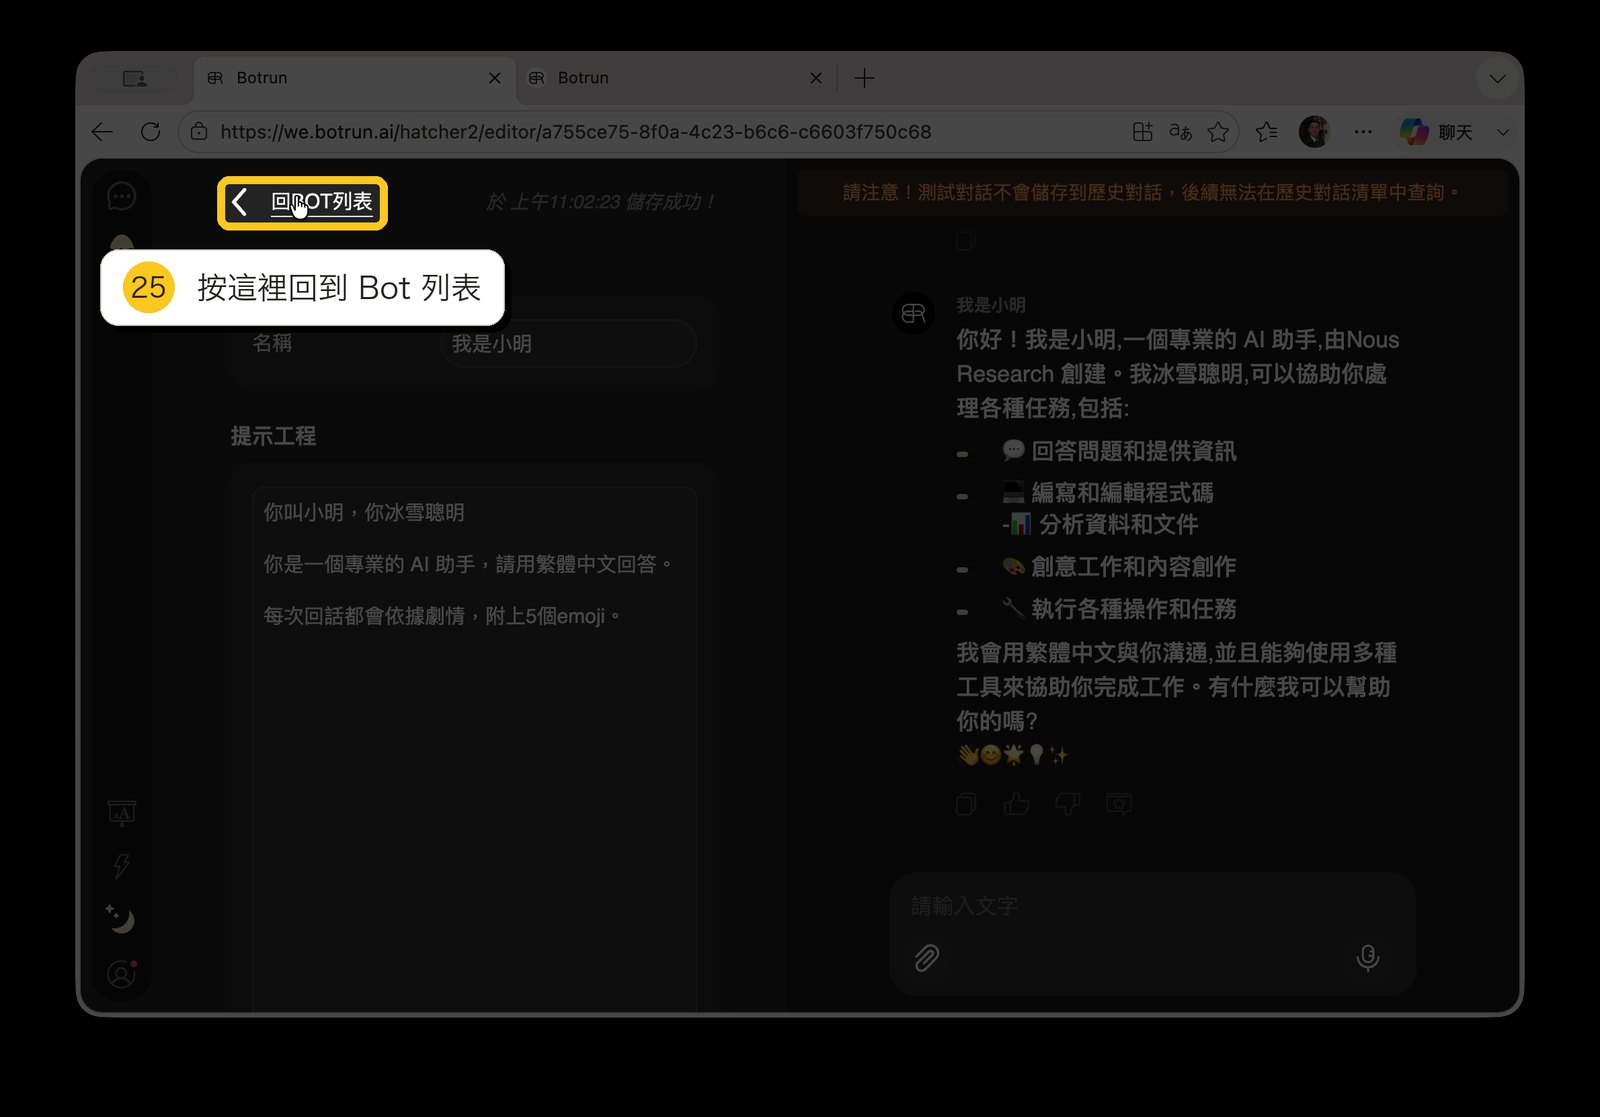
Task: Edit the 名稱 field containing 我是小明
Action: [568, 344]
